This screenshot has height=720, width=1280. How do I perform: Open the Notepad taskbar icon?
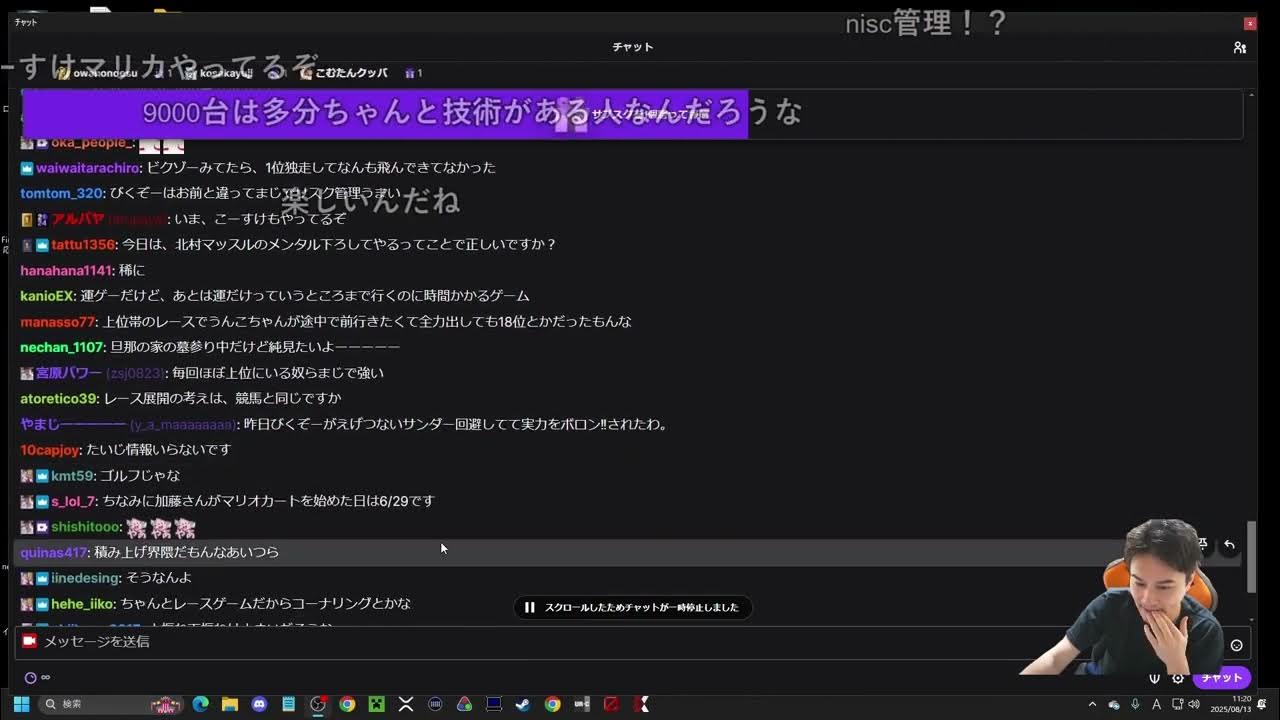click(288, 704)
